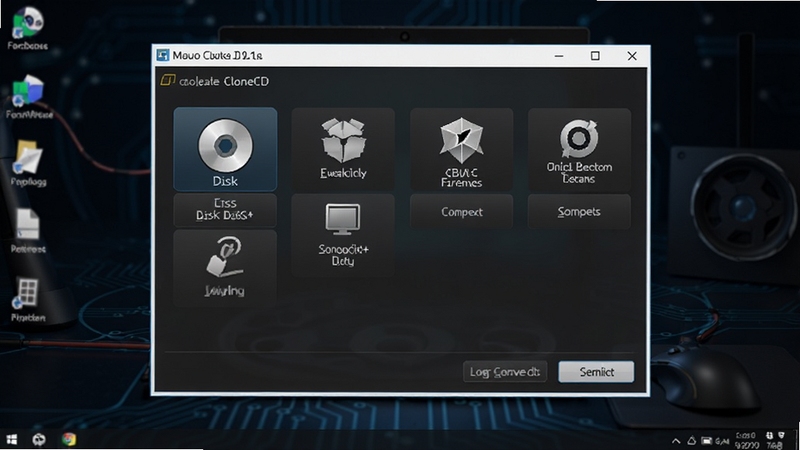Open the CBI/C Firemes shield tile
Viewport: 800px width, 450px height.
[461, 149]
